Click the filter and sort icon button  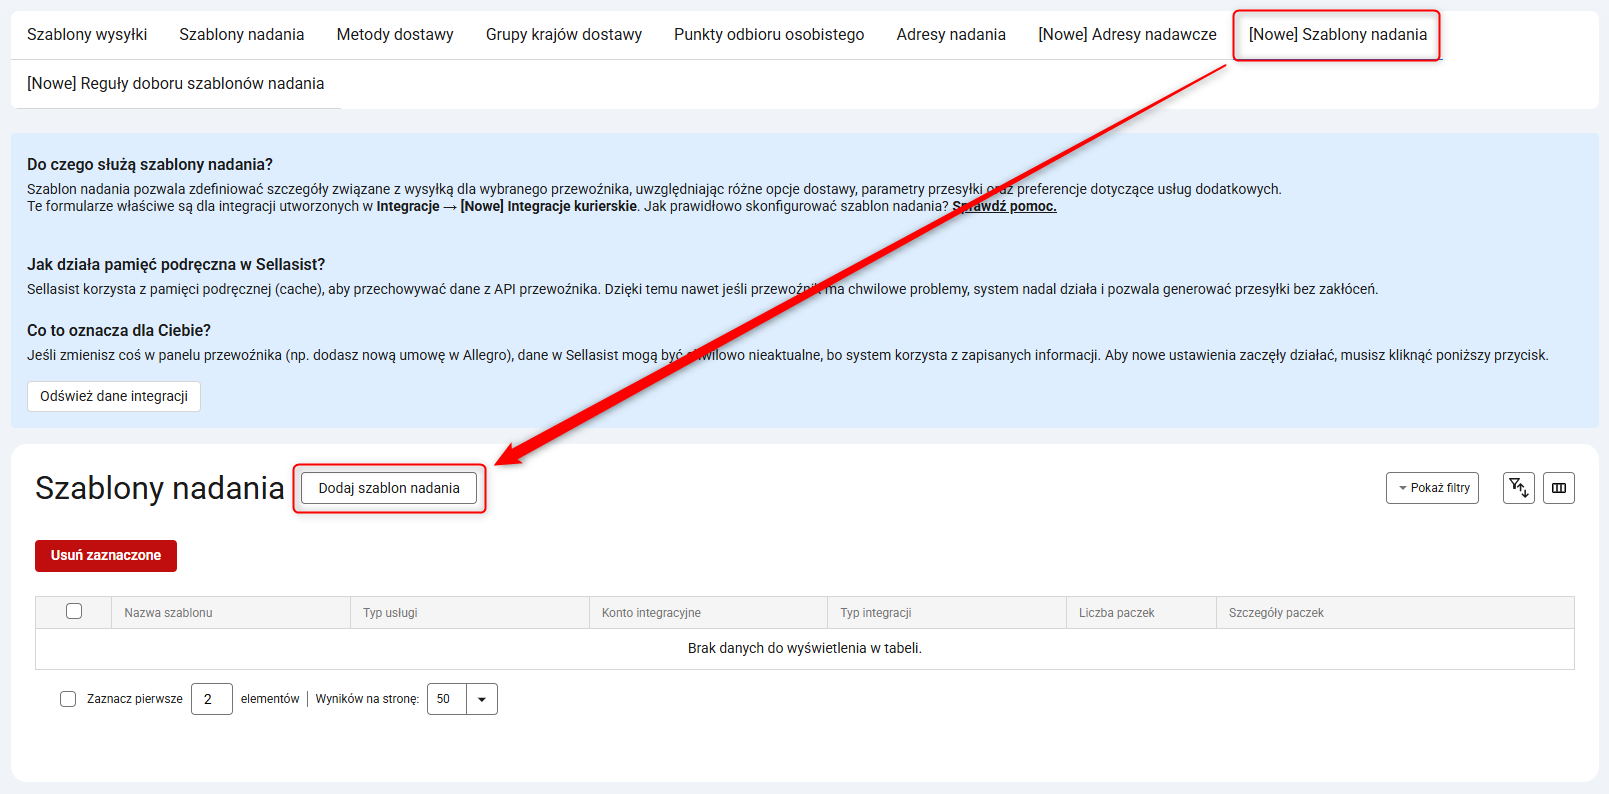[x=1518, y=488]
